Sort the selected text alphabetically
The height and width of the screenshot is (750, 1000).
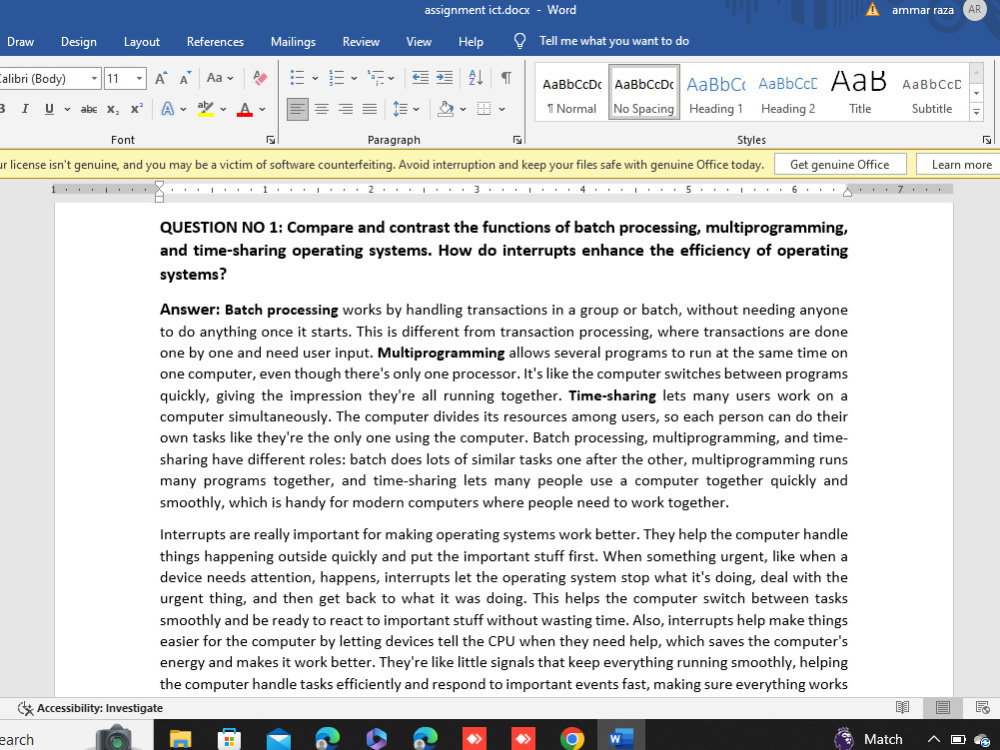tap(476, 78)
